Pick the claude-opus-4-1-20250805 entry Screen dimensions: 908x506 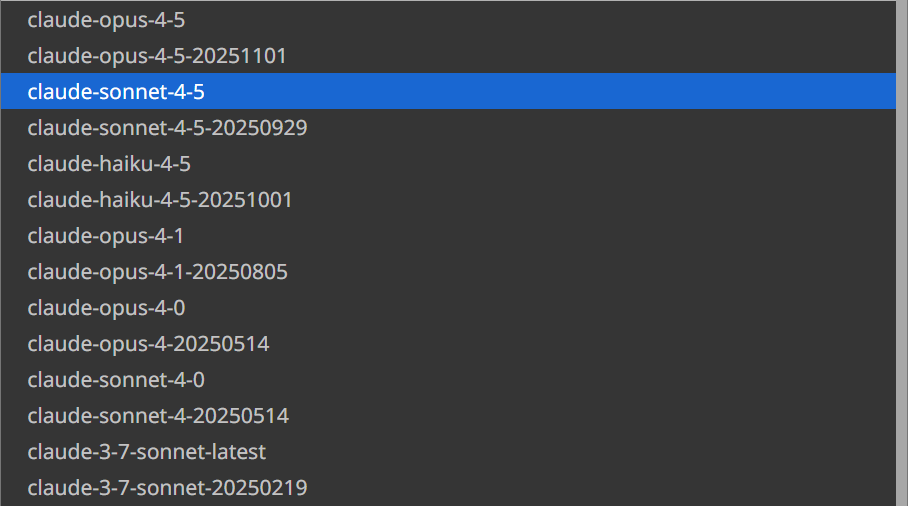pos(157,271)
